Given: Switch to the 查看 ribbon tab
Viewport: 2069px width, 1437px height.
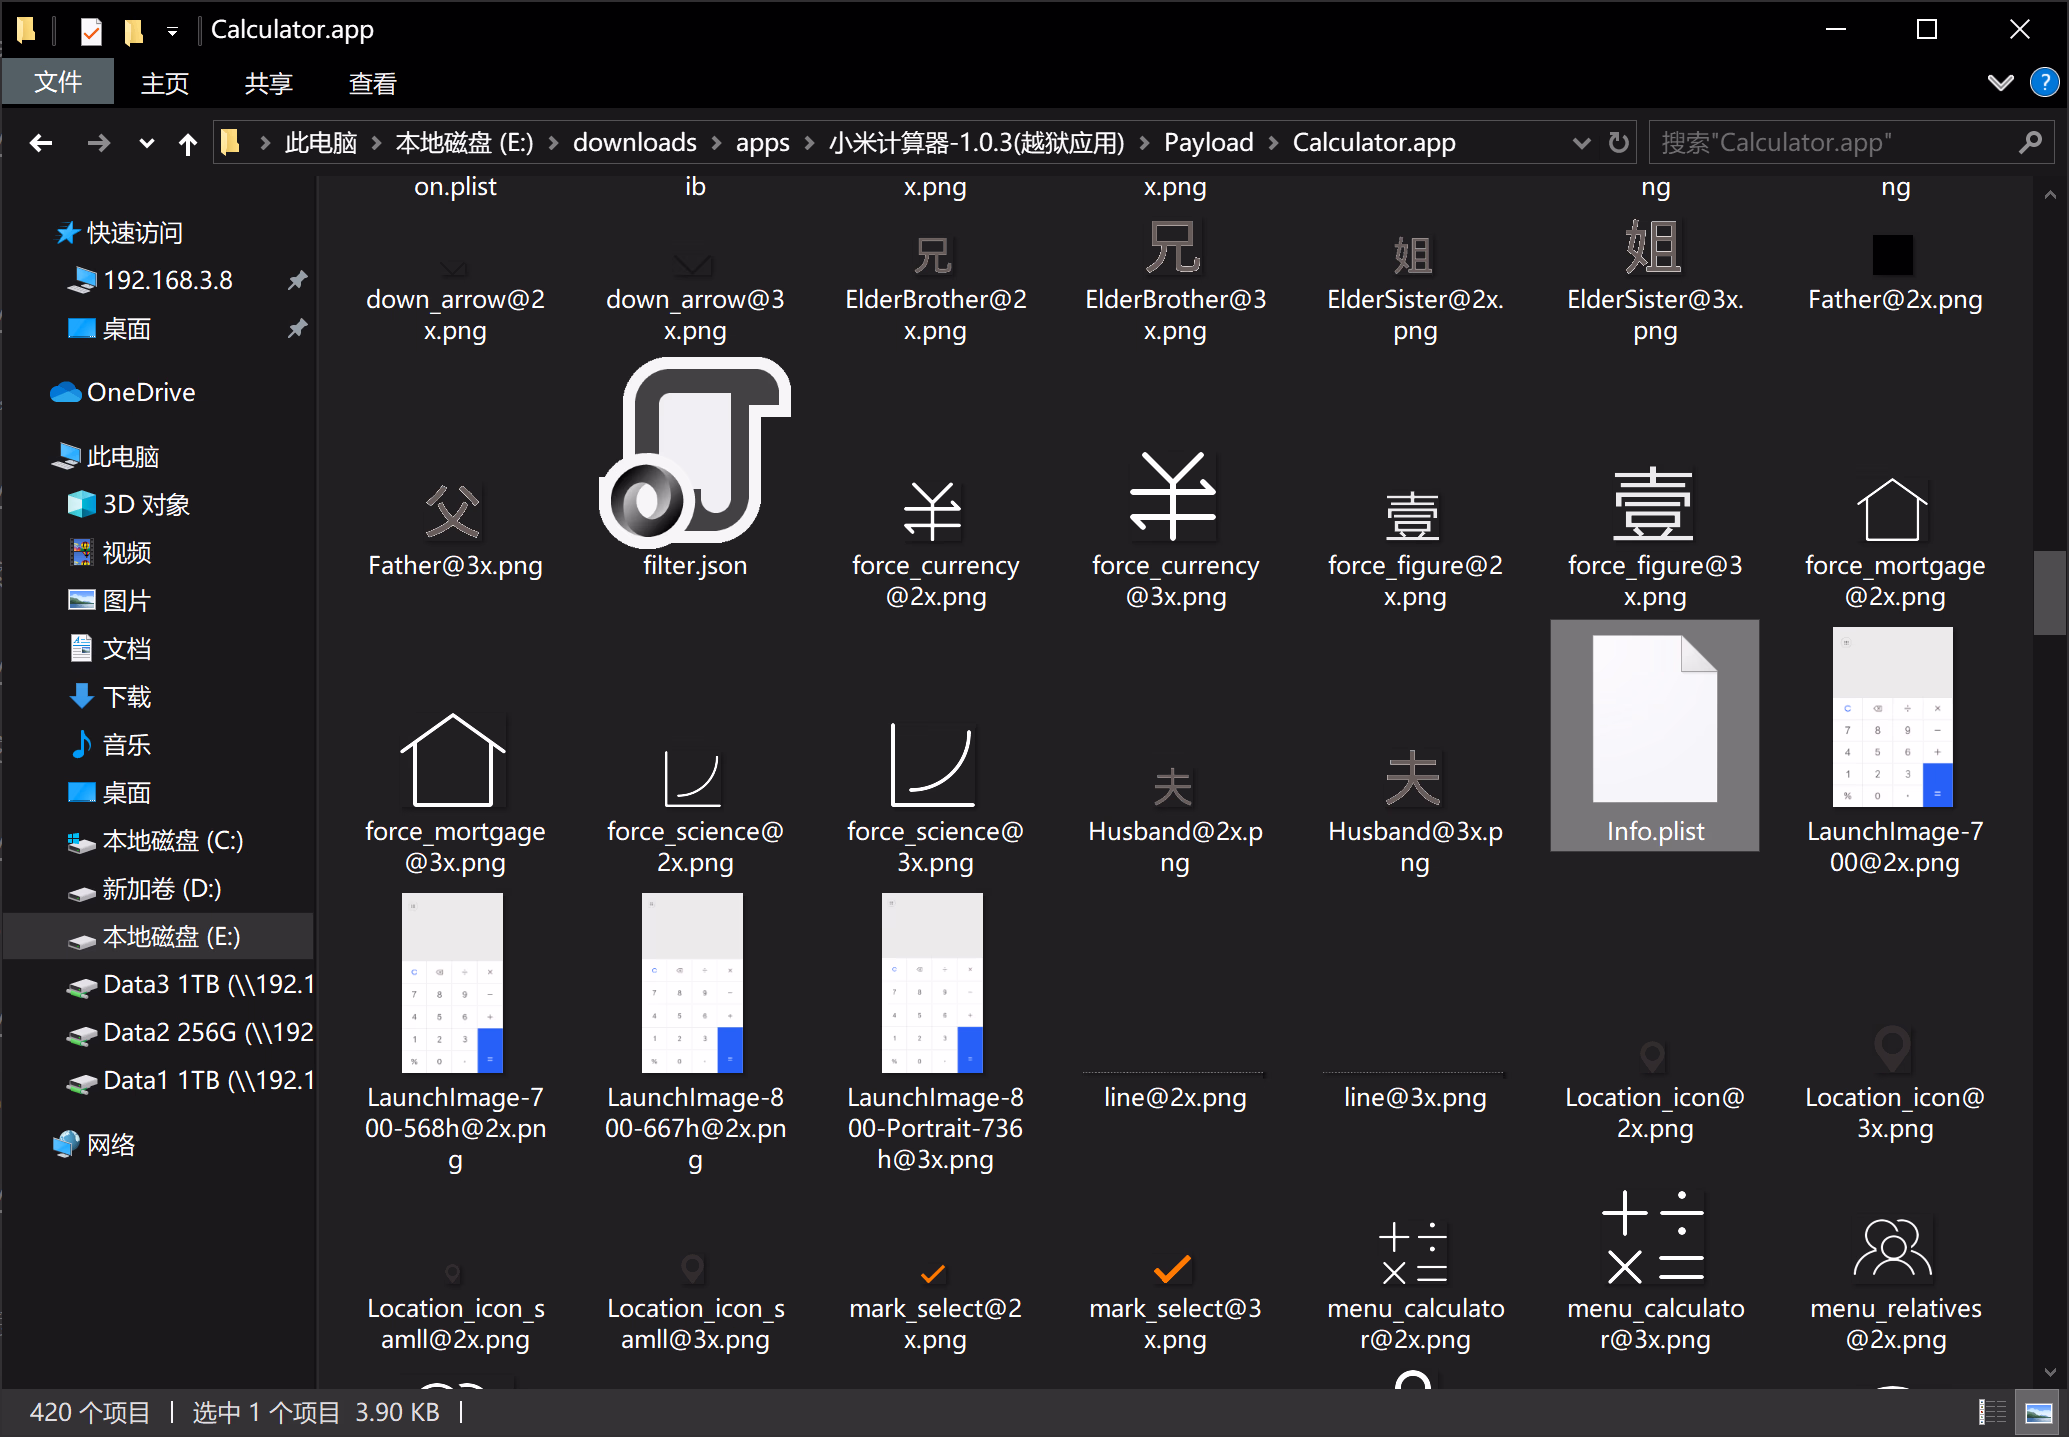Looking at the screenshot, I should [372, 83].
